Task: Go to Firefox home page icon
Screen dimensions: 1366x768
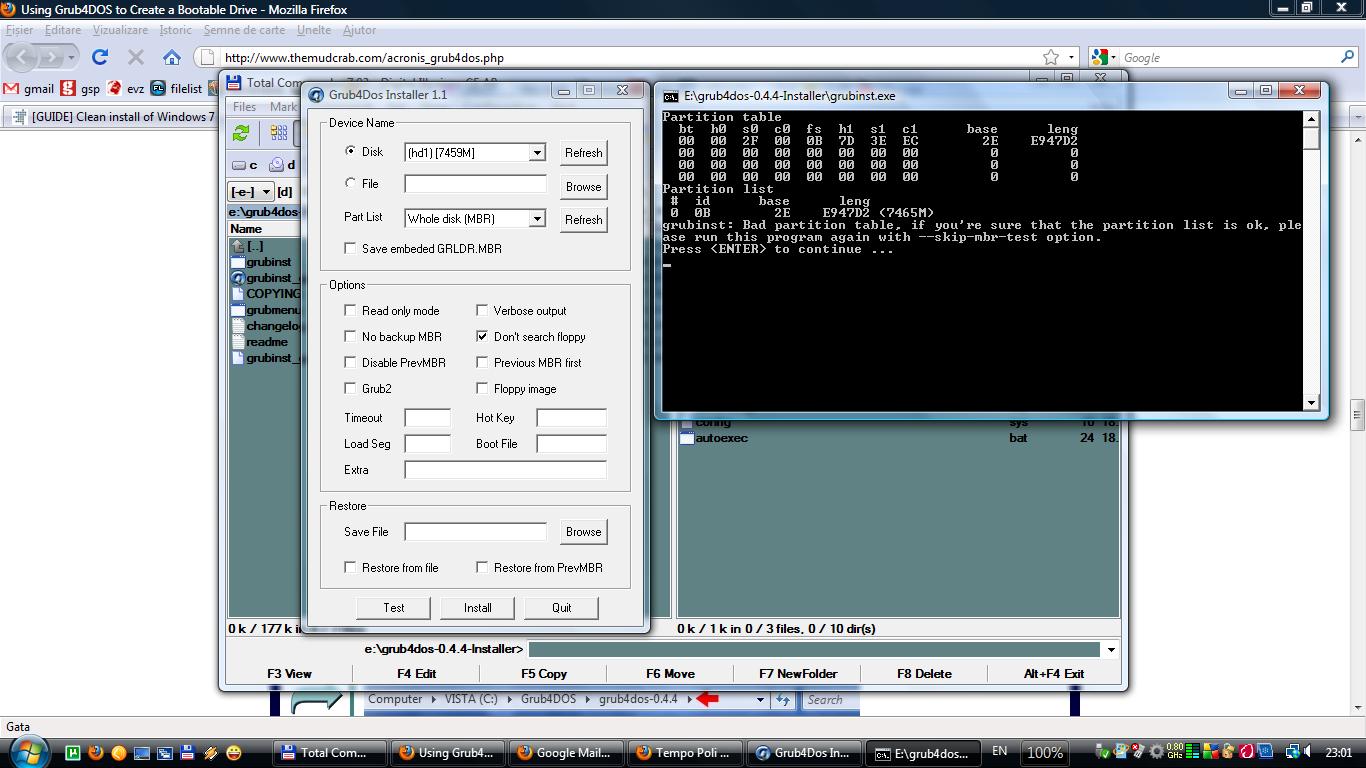Action: coord(172,57)
